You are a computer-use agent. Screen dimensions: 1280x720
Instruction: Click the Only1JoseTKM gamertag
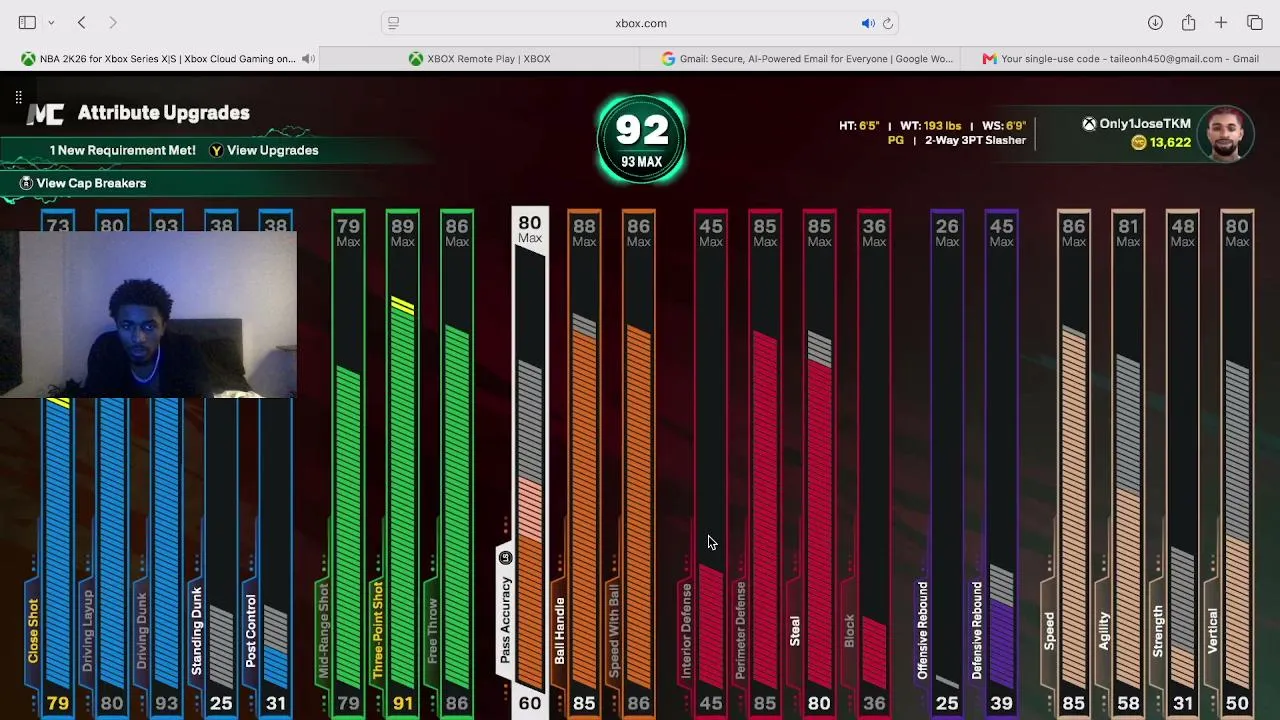click(x=1145, y=124)
